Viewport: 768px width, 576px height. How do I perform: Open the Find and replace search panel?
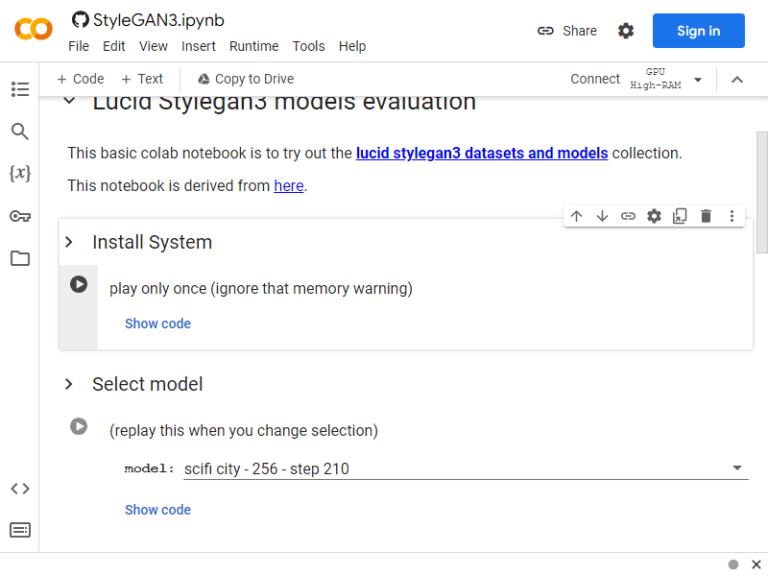pos(20,131)
